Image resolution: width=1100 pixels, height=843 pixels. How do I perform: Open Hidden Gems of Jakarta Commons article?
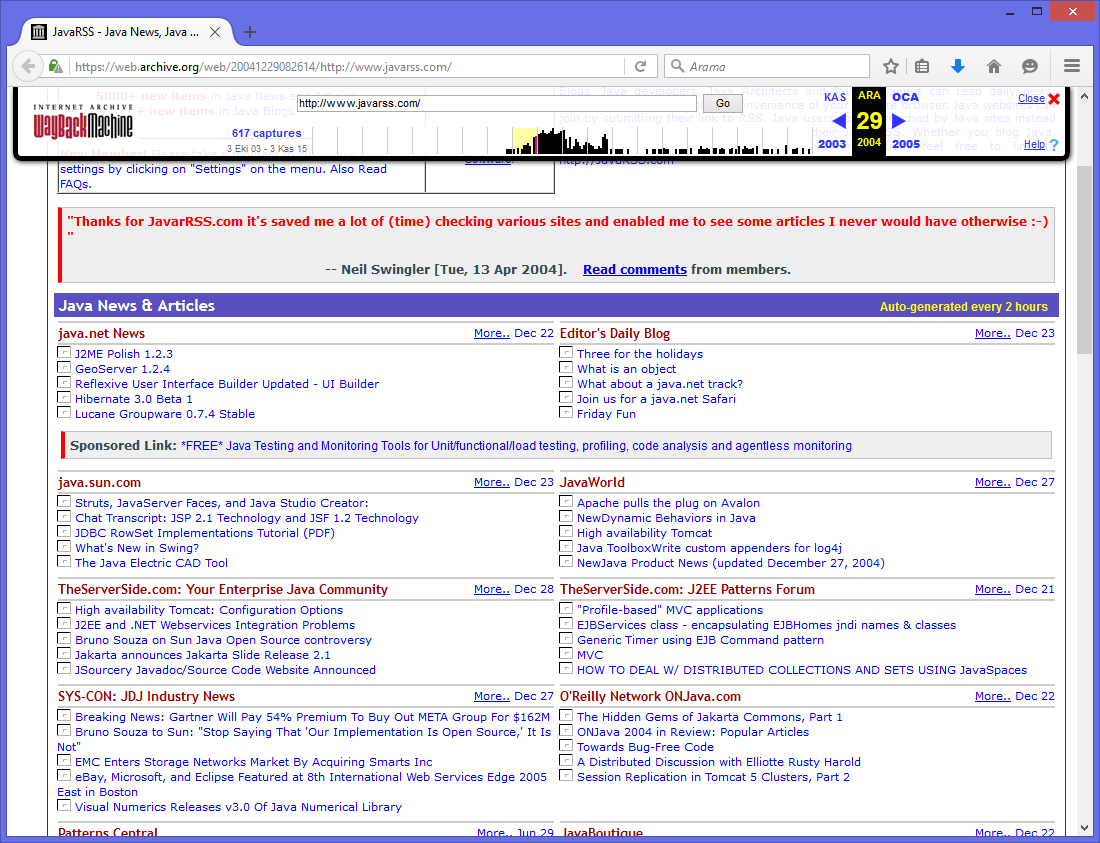710,717
